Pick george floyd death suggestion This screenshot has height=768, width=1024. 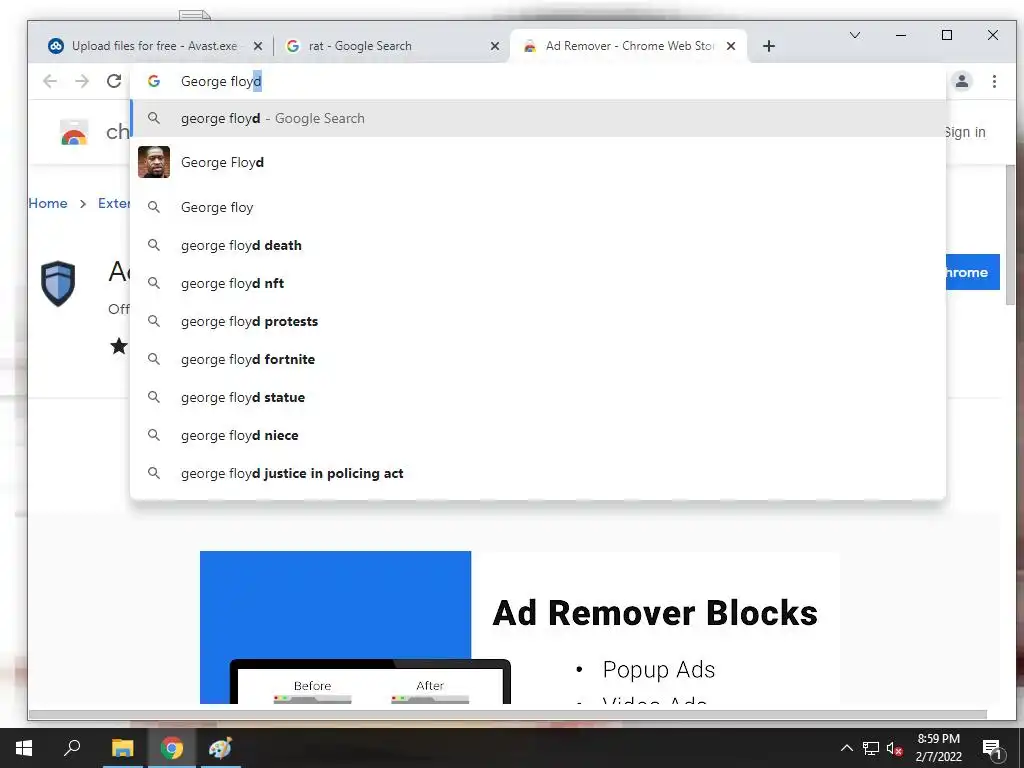point(537,245)
